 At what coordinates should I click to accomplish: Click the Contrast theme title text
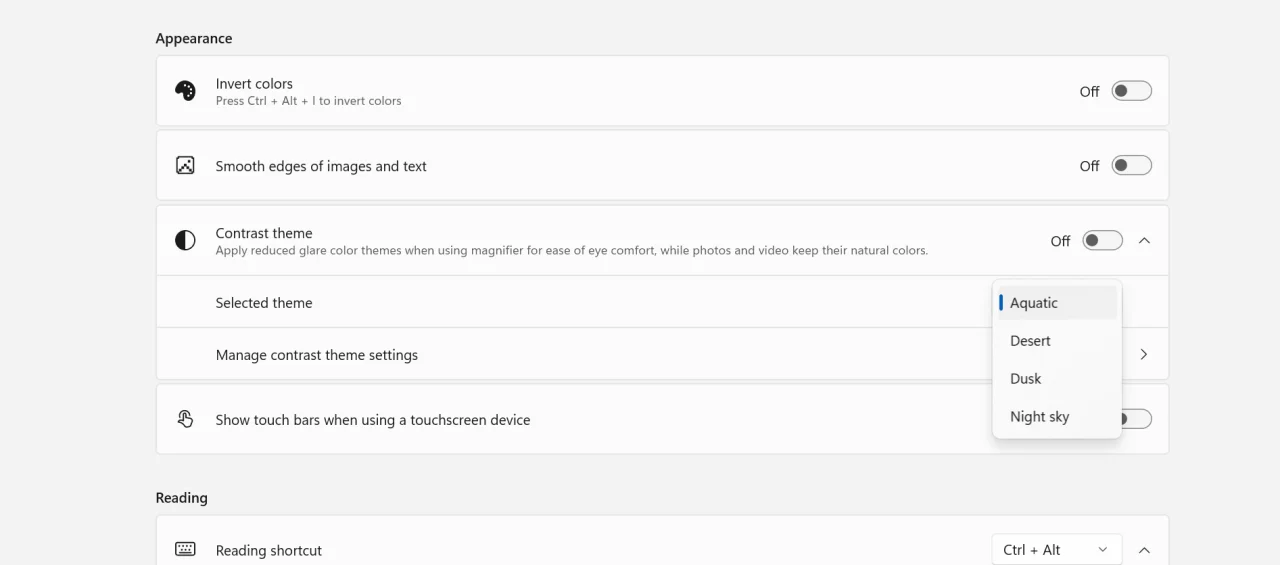click(264, 233)
